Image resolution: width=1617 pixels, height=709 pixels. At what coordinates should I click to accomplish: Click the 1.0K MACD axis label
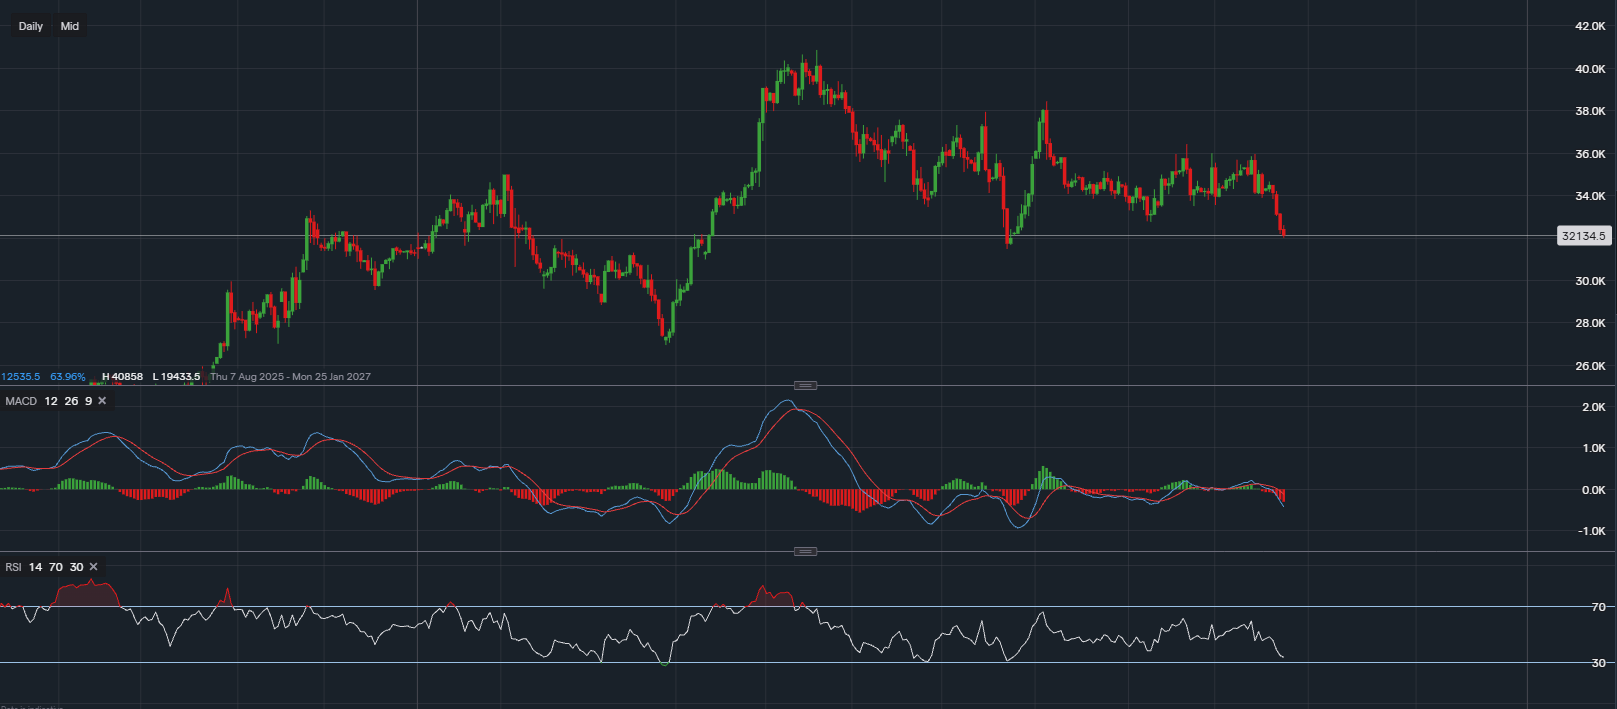click(1594, 448)
